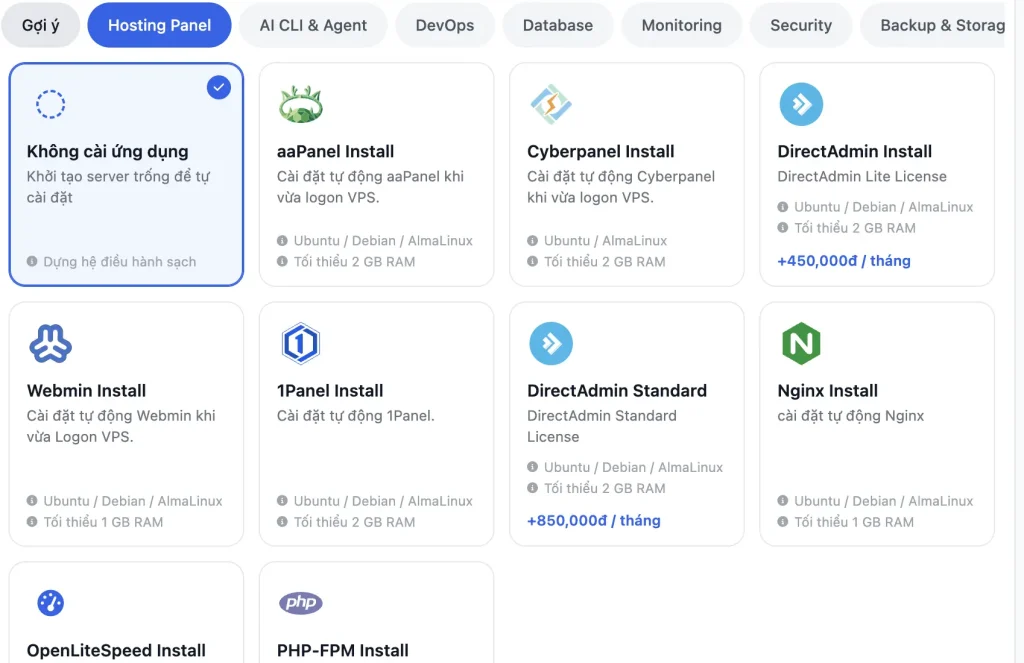Click 'Dựng hệ điều hành sạch' text
Screen dimensions: 1024x663
coord(120,262)
